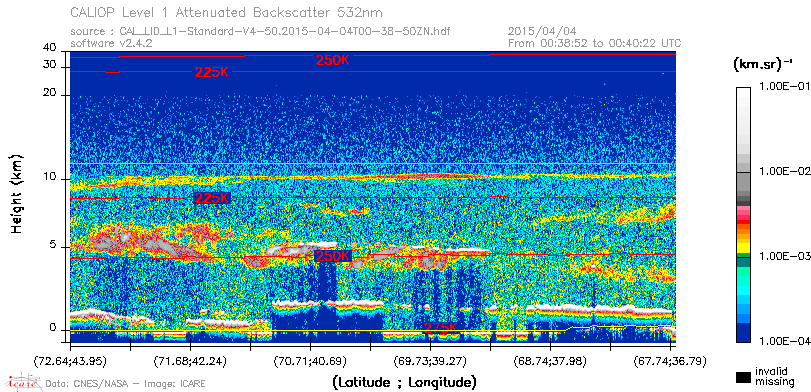The width and height of the screenshot is (811, 392).
Task: Click the '250K' isotherm label near 5 km
Action: [333, 256]
